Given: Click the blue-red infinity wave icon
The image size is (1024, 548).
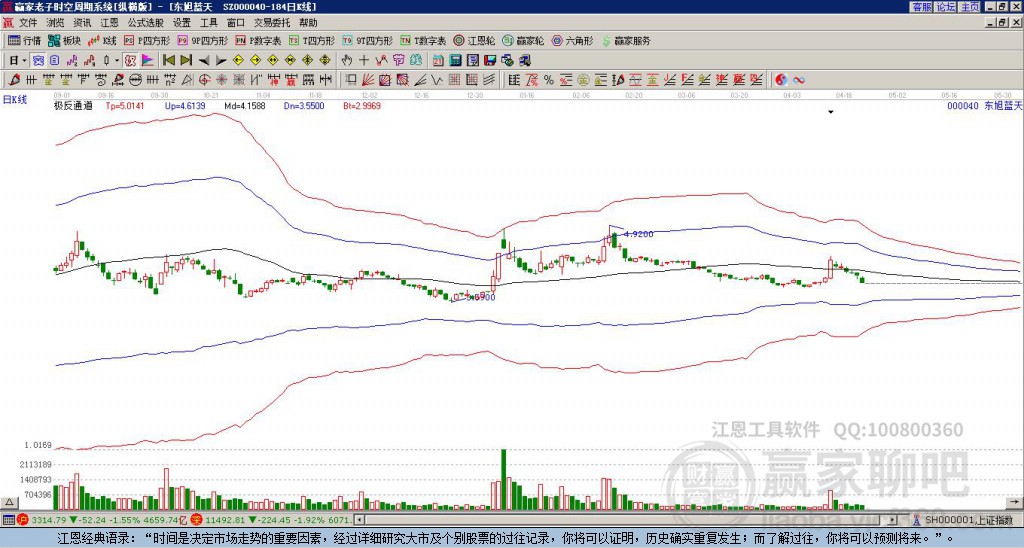Looking at the screenshot, I should click(799, 80).
